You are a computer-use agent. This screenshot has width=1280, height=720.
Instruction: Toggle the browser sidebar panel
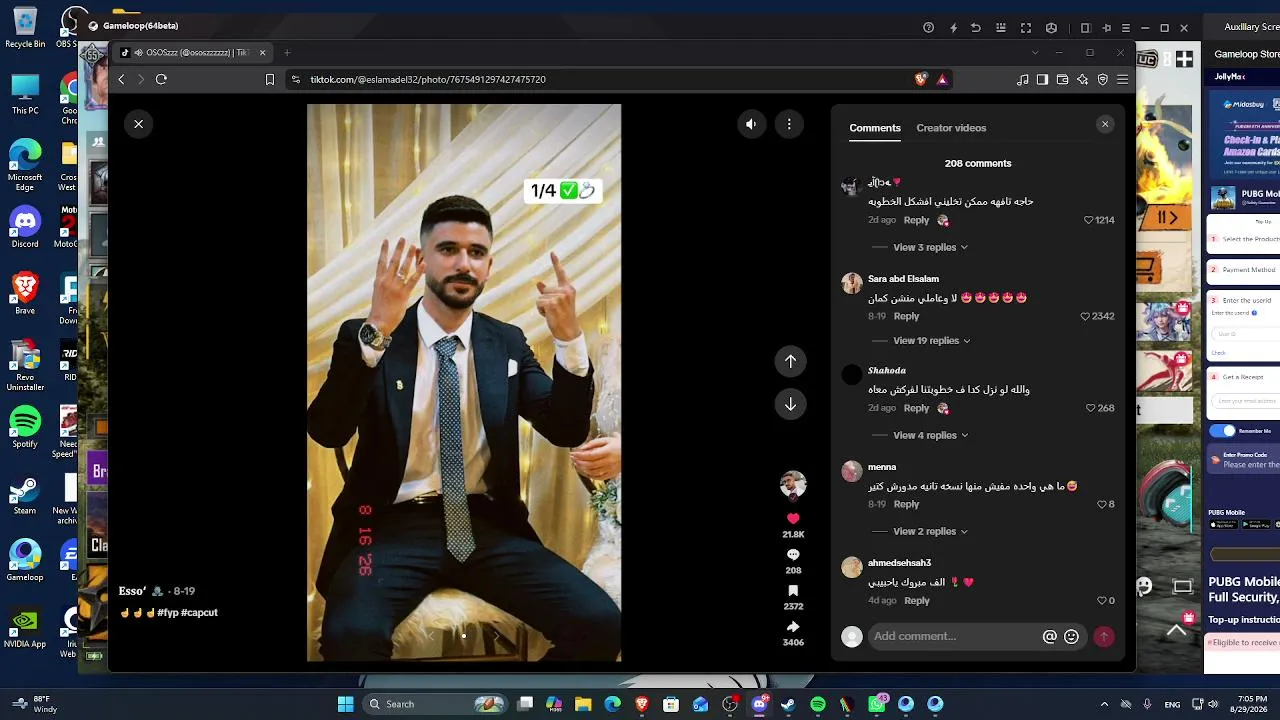(x=1042, y=79)
